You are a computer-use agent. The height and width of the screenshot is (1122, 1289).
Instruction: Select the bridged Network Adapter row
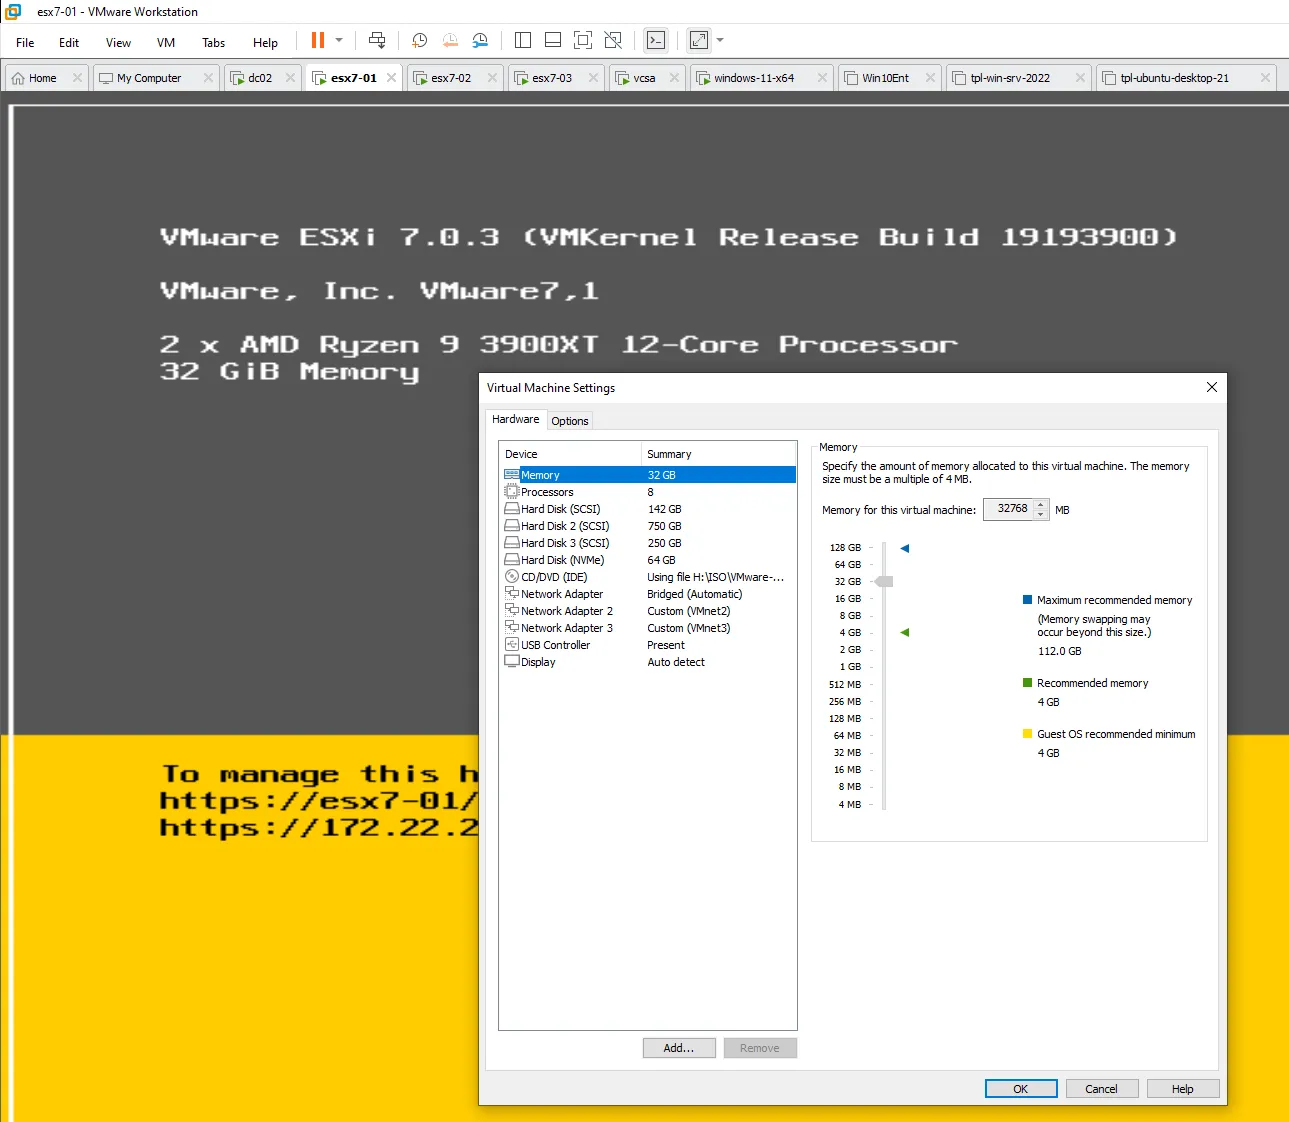click(648, 594)
